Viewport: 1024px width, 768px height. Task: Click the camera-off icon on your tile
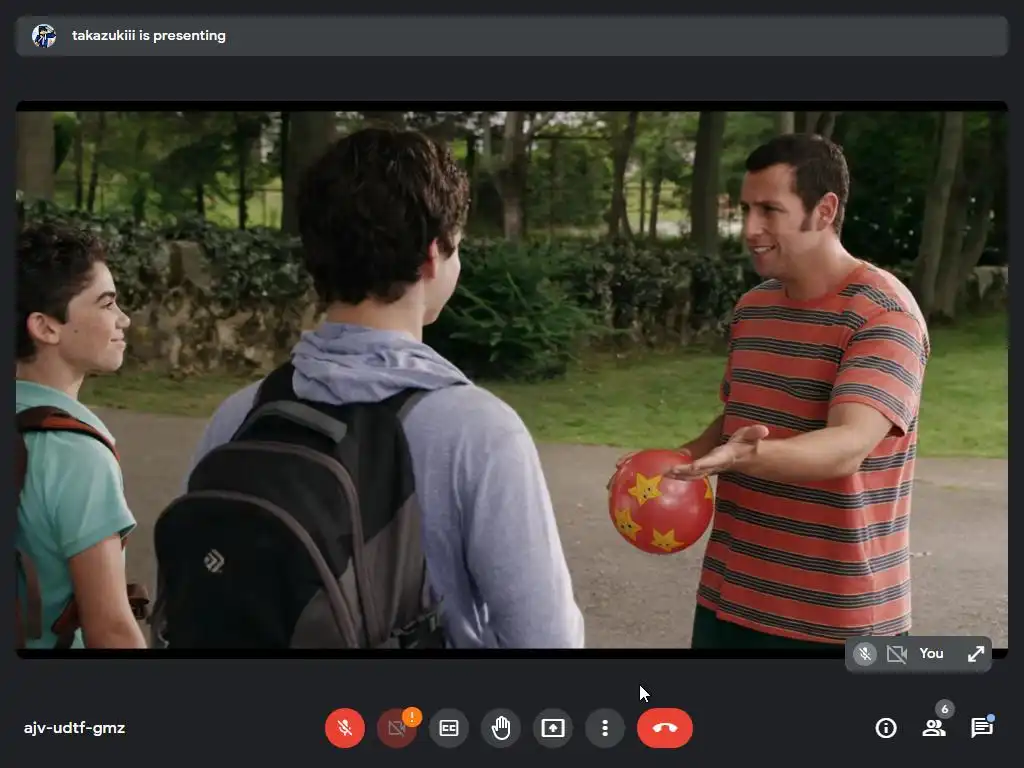tap(897, 654)
